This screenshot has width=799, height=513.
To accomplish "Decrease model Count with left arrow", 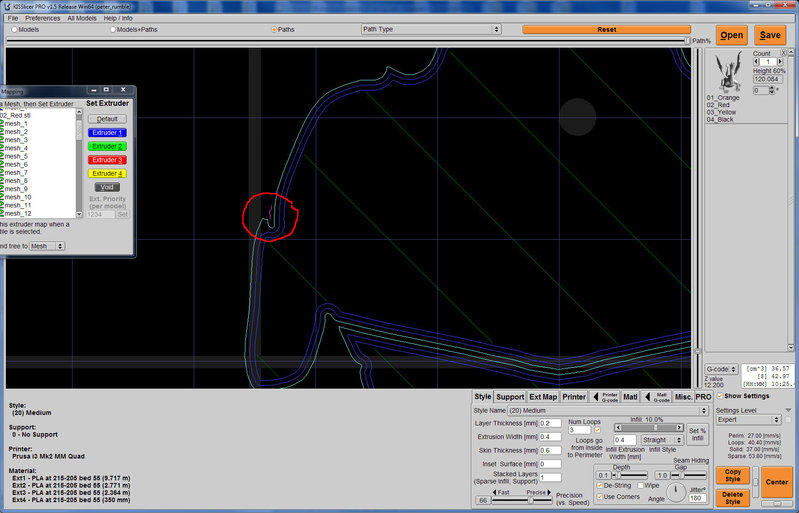I will (x=756, y=62).
